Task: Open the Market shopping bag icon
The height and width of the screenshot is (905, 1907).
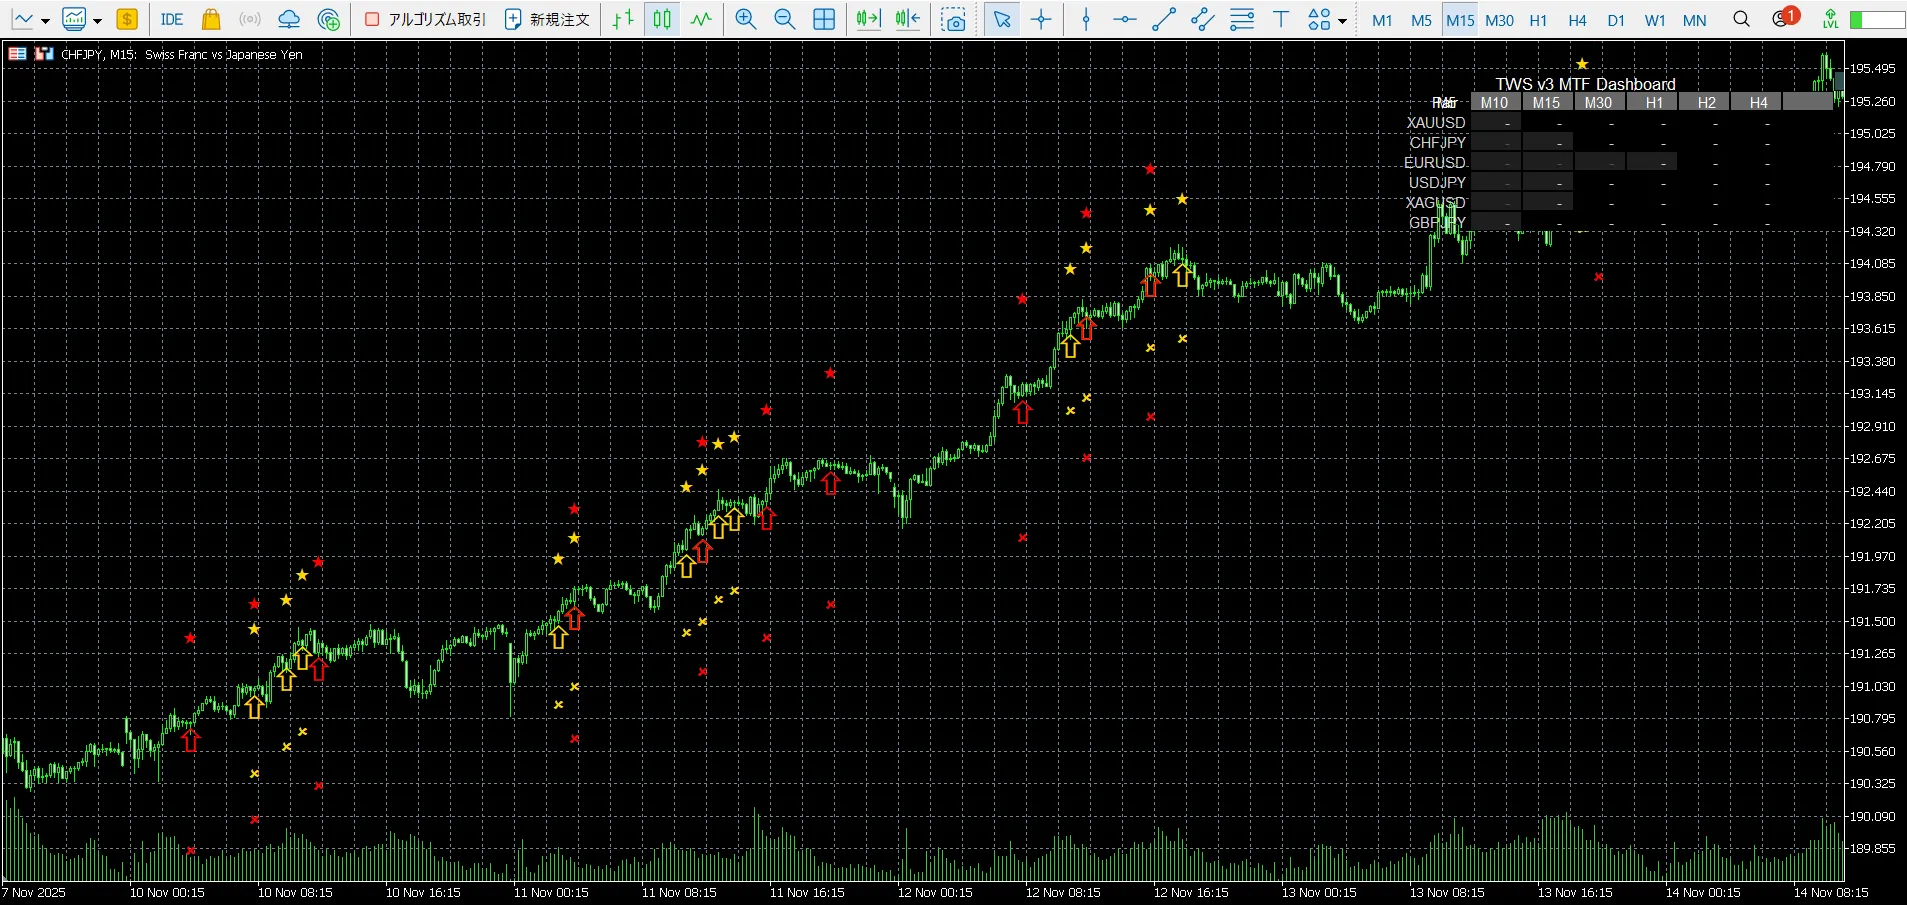Action: pos(211,19)
